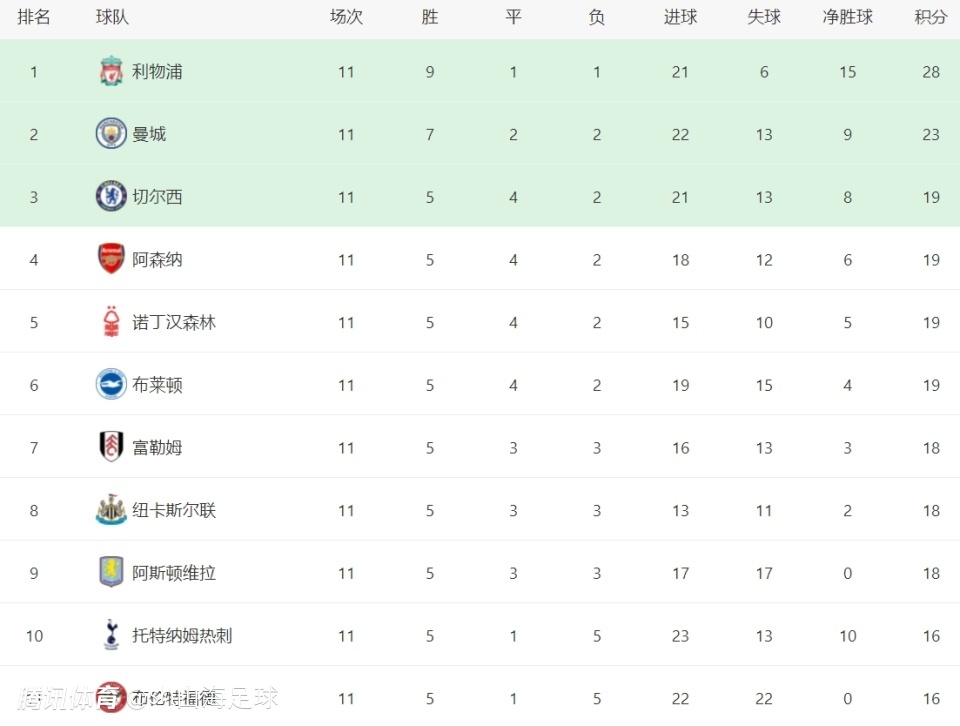Image resolution: width=960 pixels, height=726 pixels.
Task: Click the Arsenal club crest
Action: tap(111, 259)
